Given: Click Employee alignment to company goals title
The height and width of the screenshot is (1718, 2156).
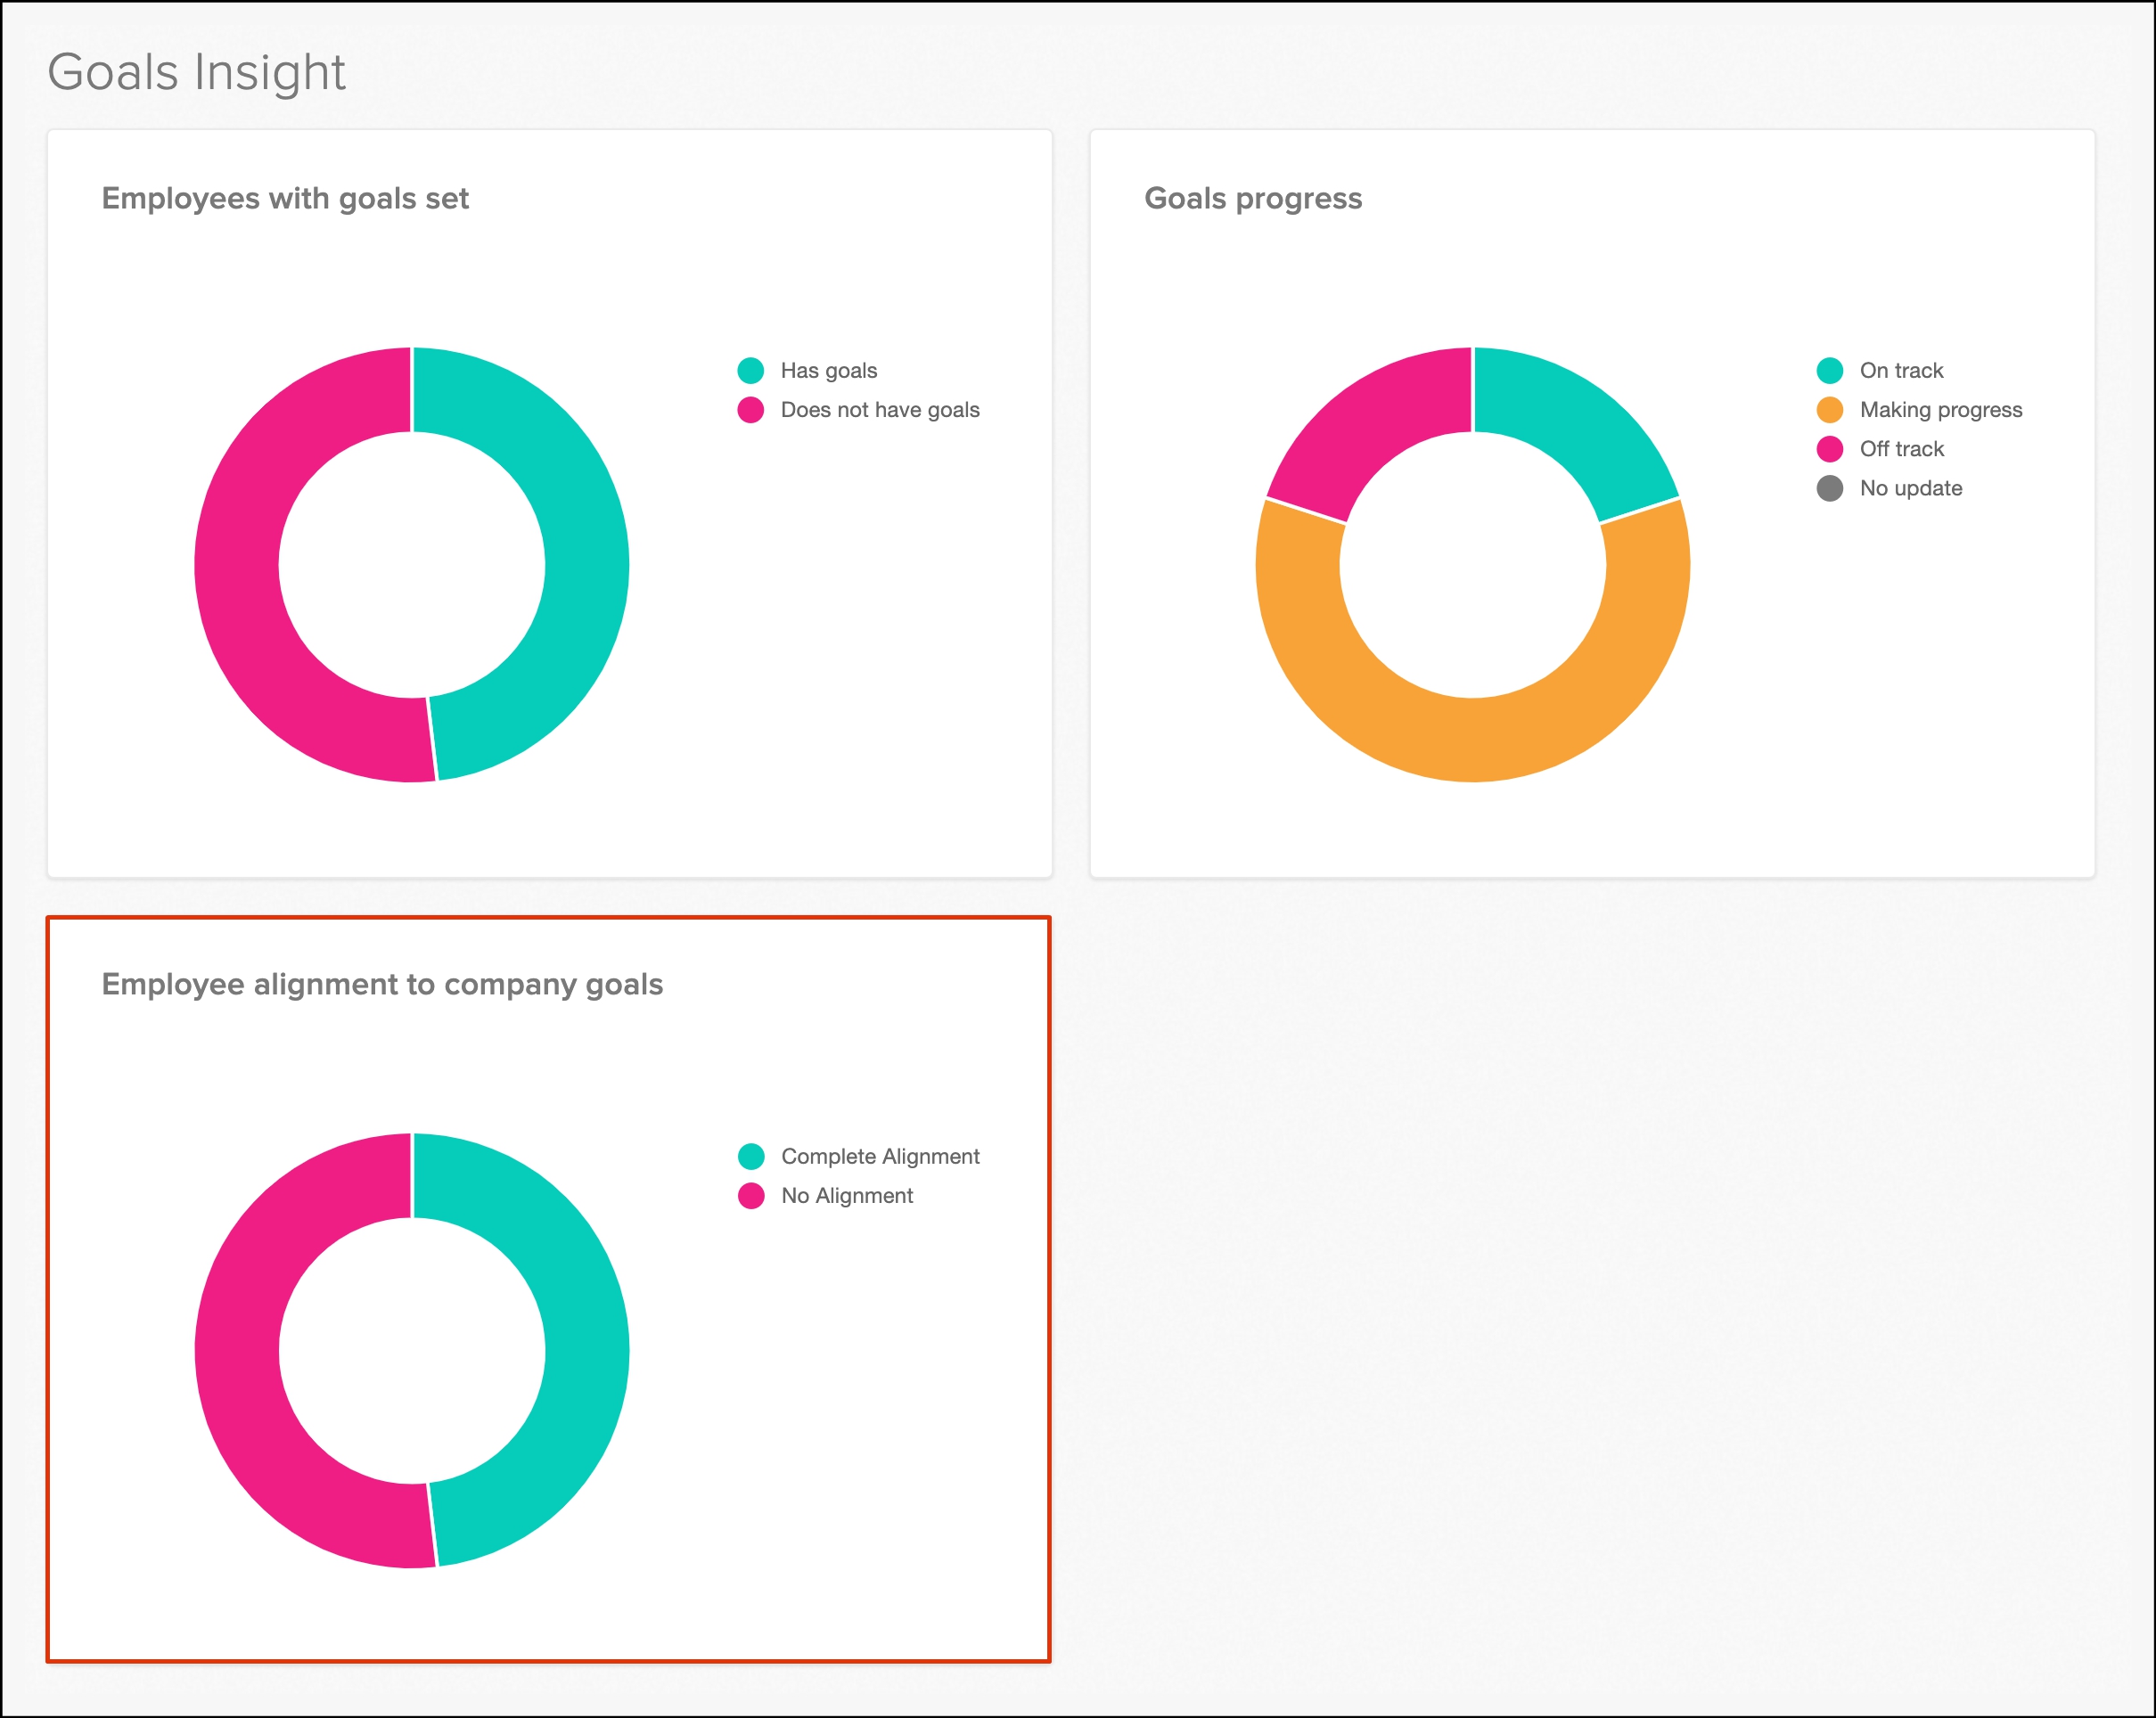Looking at the screenshot, I should 382,984.
